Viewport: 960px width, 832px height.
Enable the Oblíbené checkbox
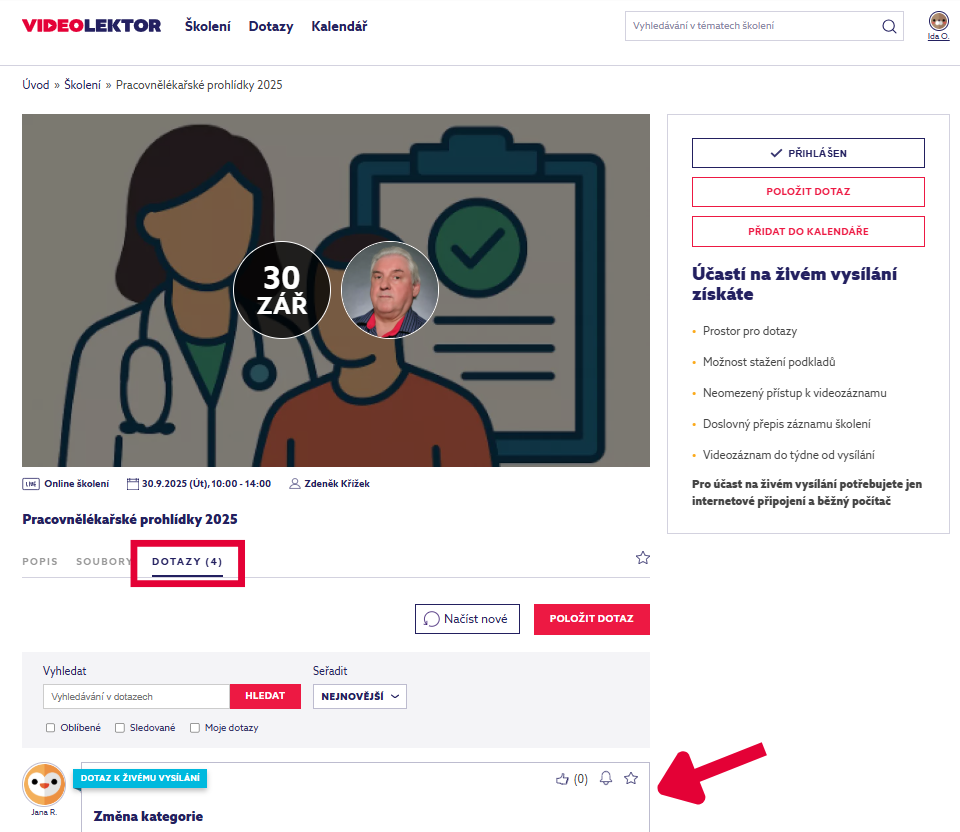pyautogui.click(x=50, y=728)
